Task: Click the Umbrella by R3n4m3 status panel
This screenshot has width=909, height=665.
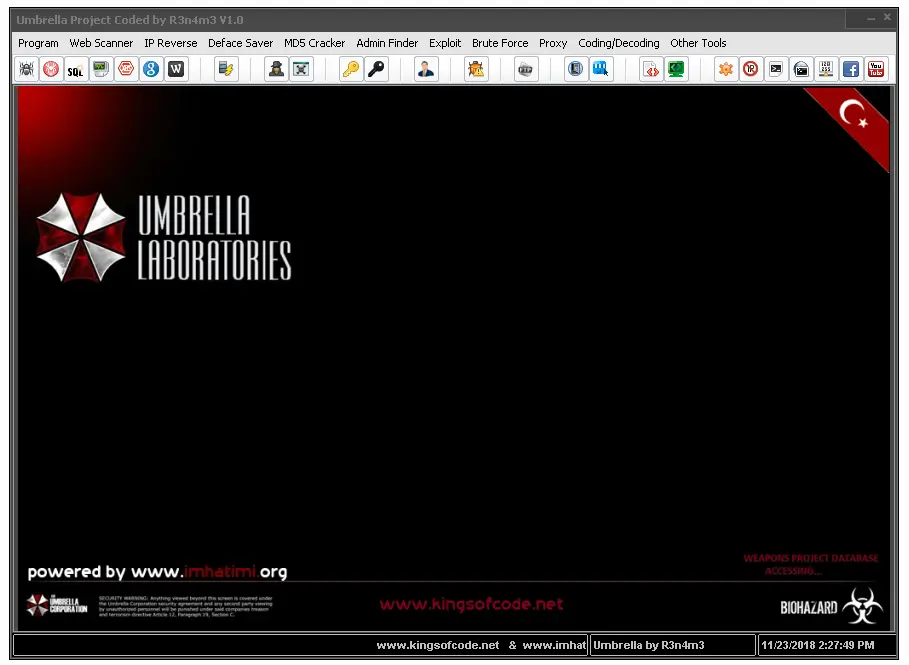Action: 669,645
